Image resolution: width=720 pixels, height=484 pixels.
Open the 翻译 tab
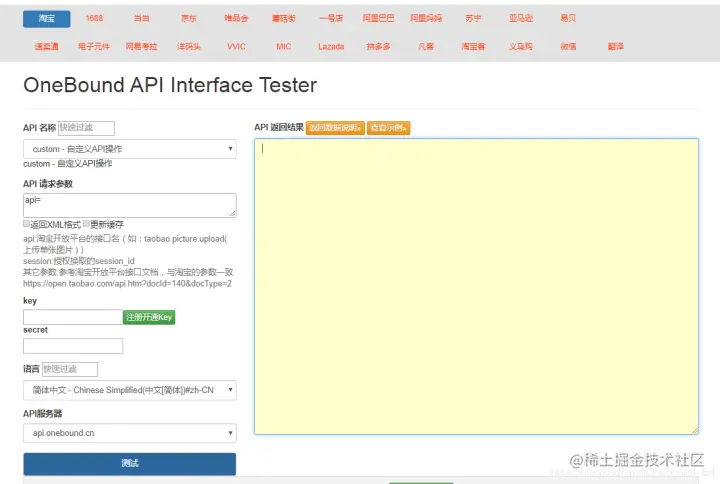615,46
